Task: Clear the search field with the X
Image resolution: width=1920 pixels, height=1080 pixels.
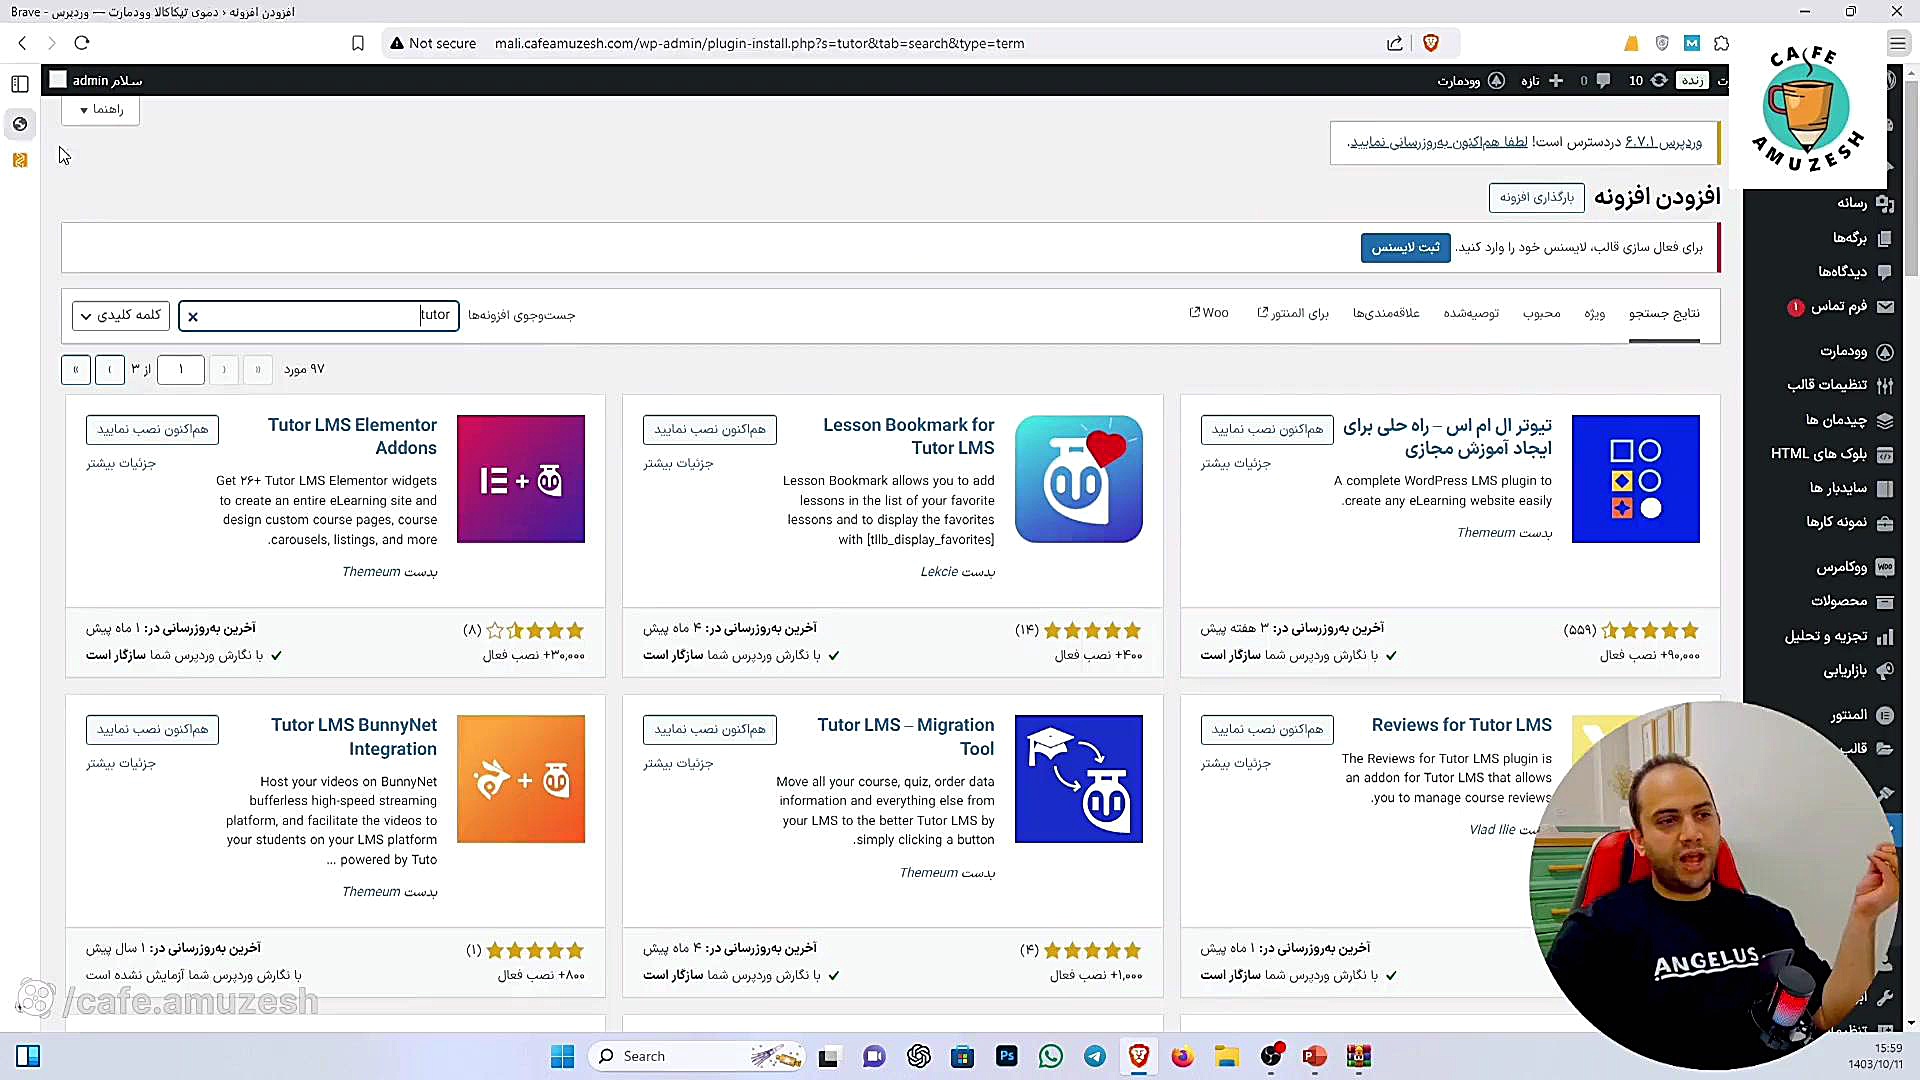Action: point(193,317)
